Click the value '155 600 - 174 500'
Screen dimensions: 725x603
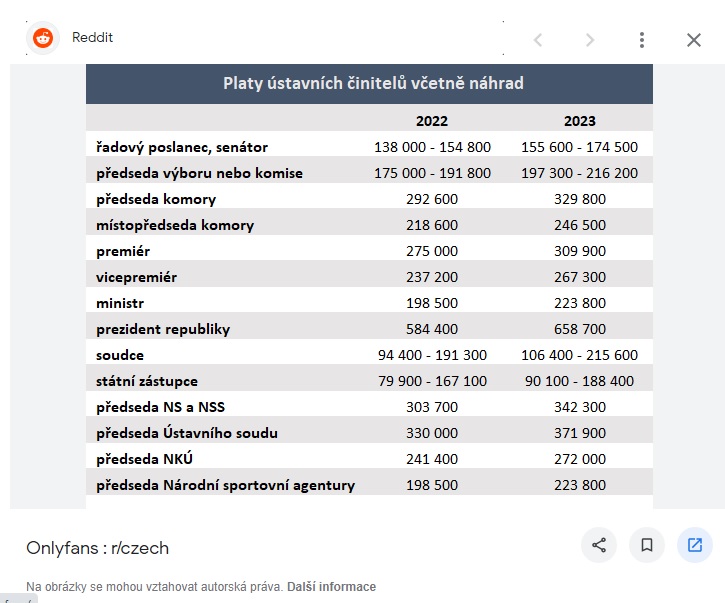pos(579,147)
